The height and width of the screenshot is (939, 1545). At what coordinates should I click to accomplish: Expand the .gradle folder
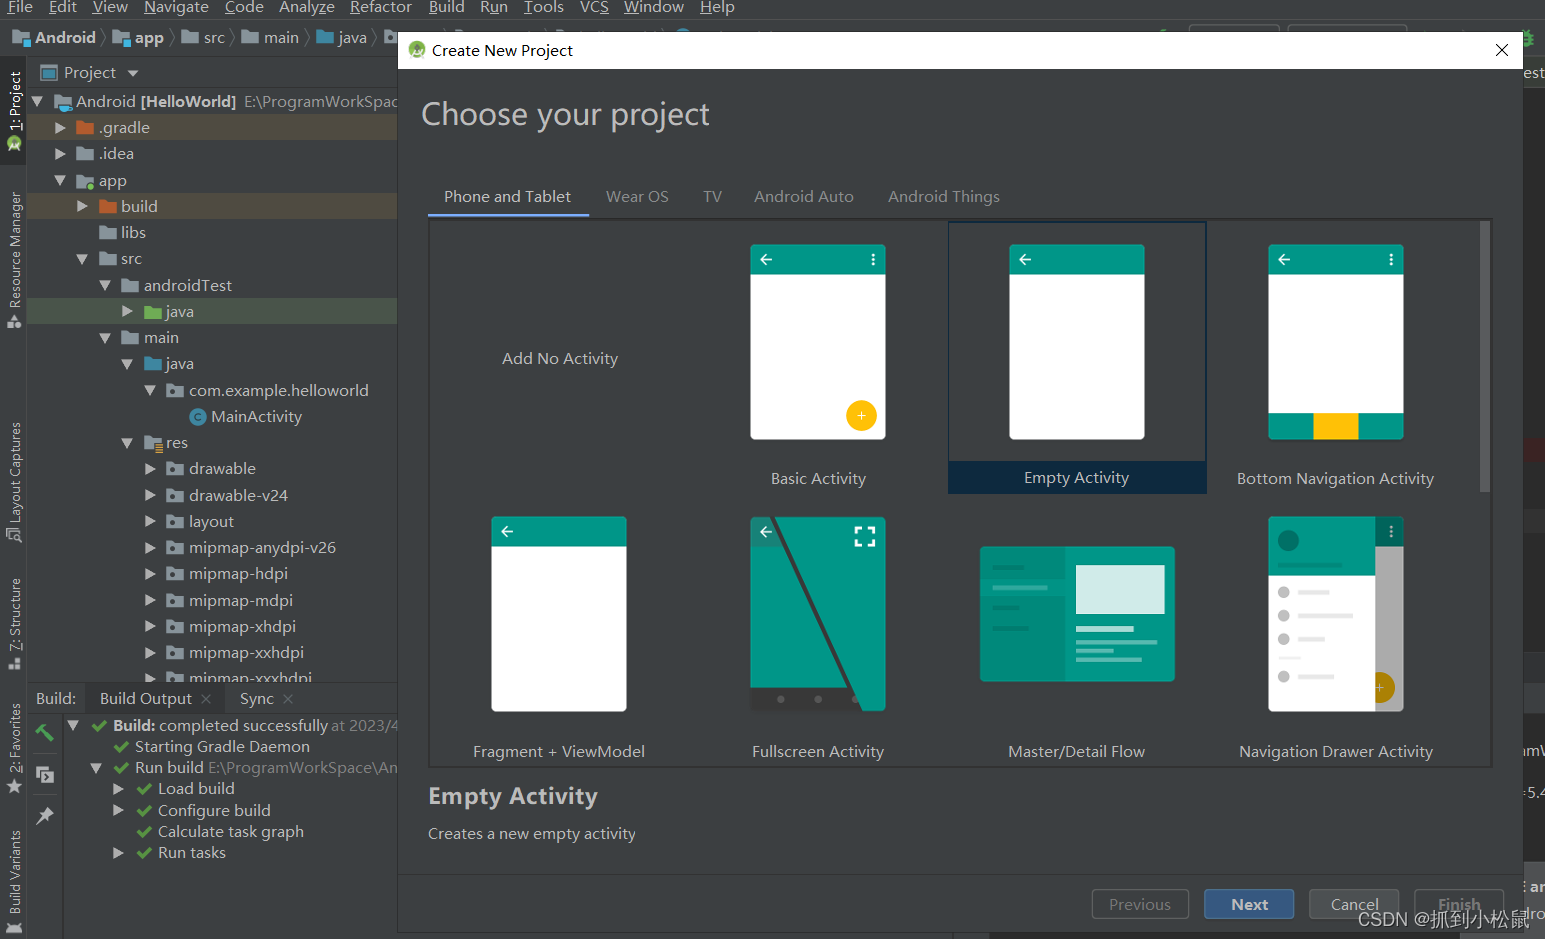point(60,127)
